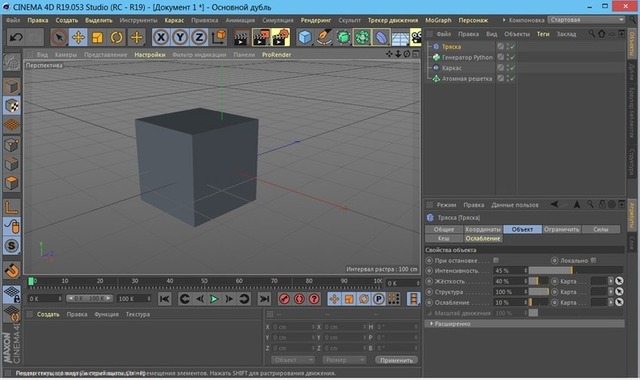Open the Объект coordinate dropdown
This screenshot has height=380, width=640.
[x=293, y=360]
